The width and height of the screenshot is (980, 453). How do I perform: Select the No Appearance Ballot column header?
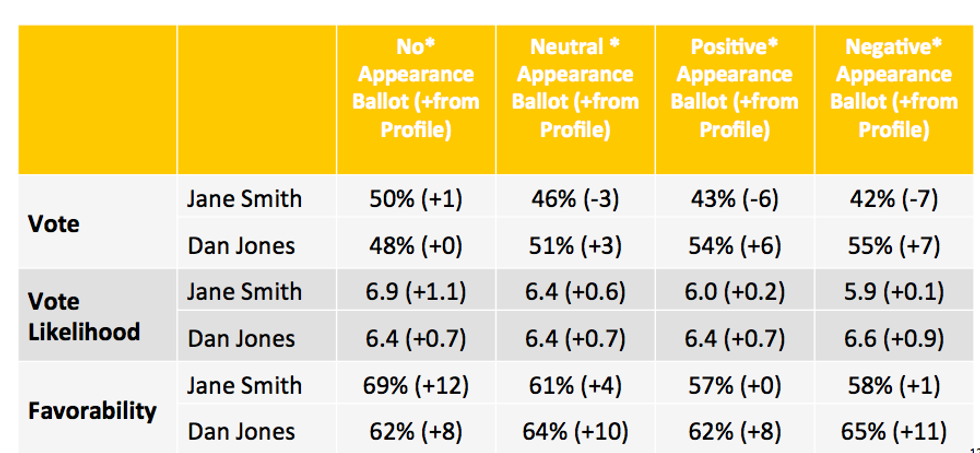coord(416,100)
